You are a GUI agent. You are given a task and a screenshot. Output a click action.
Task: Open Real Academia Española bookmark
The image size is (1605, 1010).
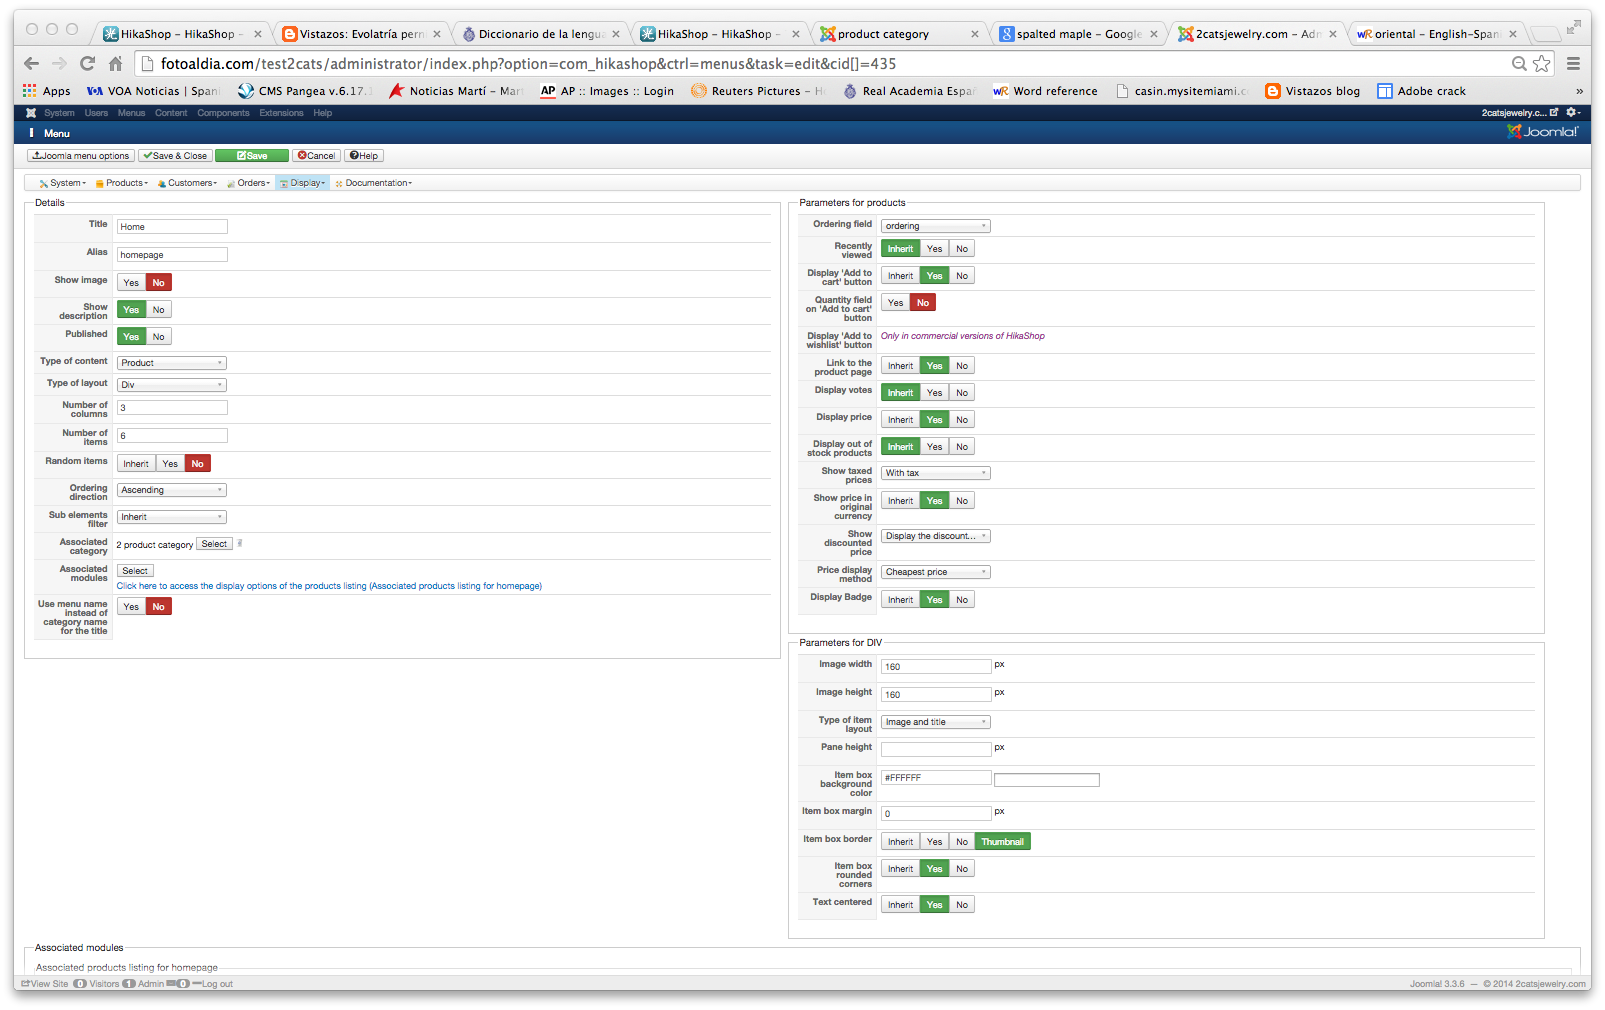point(909,91)
